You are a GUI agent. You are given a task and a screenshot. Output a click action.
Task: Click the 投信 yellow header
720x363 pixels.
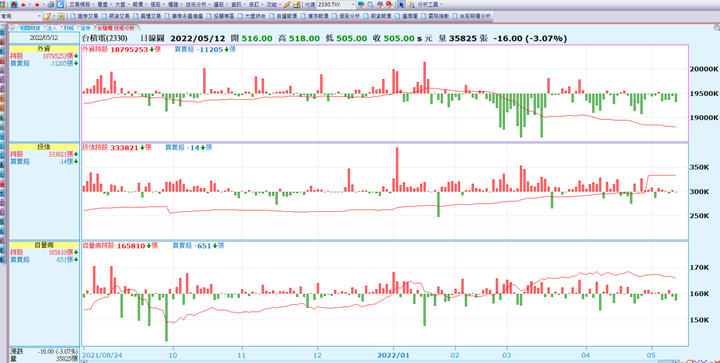pyautogui.click(x=44, y=147)
